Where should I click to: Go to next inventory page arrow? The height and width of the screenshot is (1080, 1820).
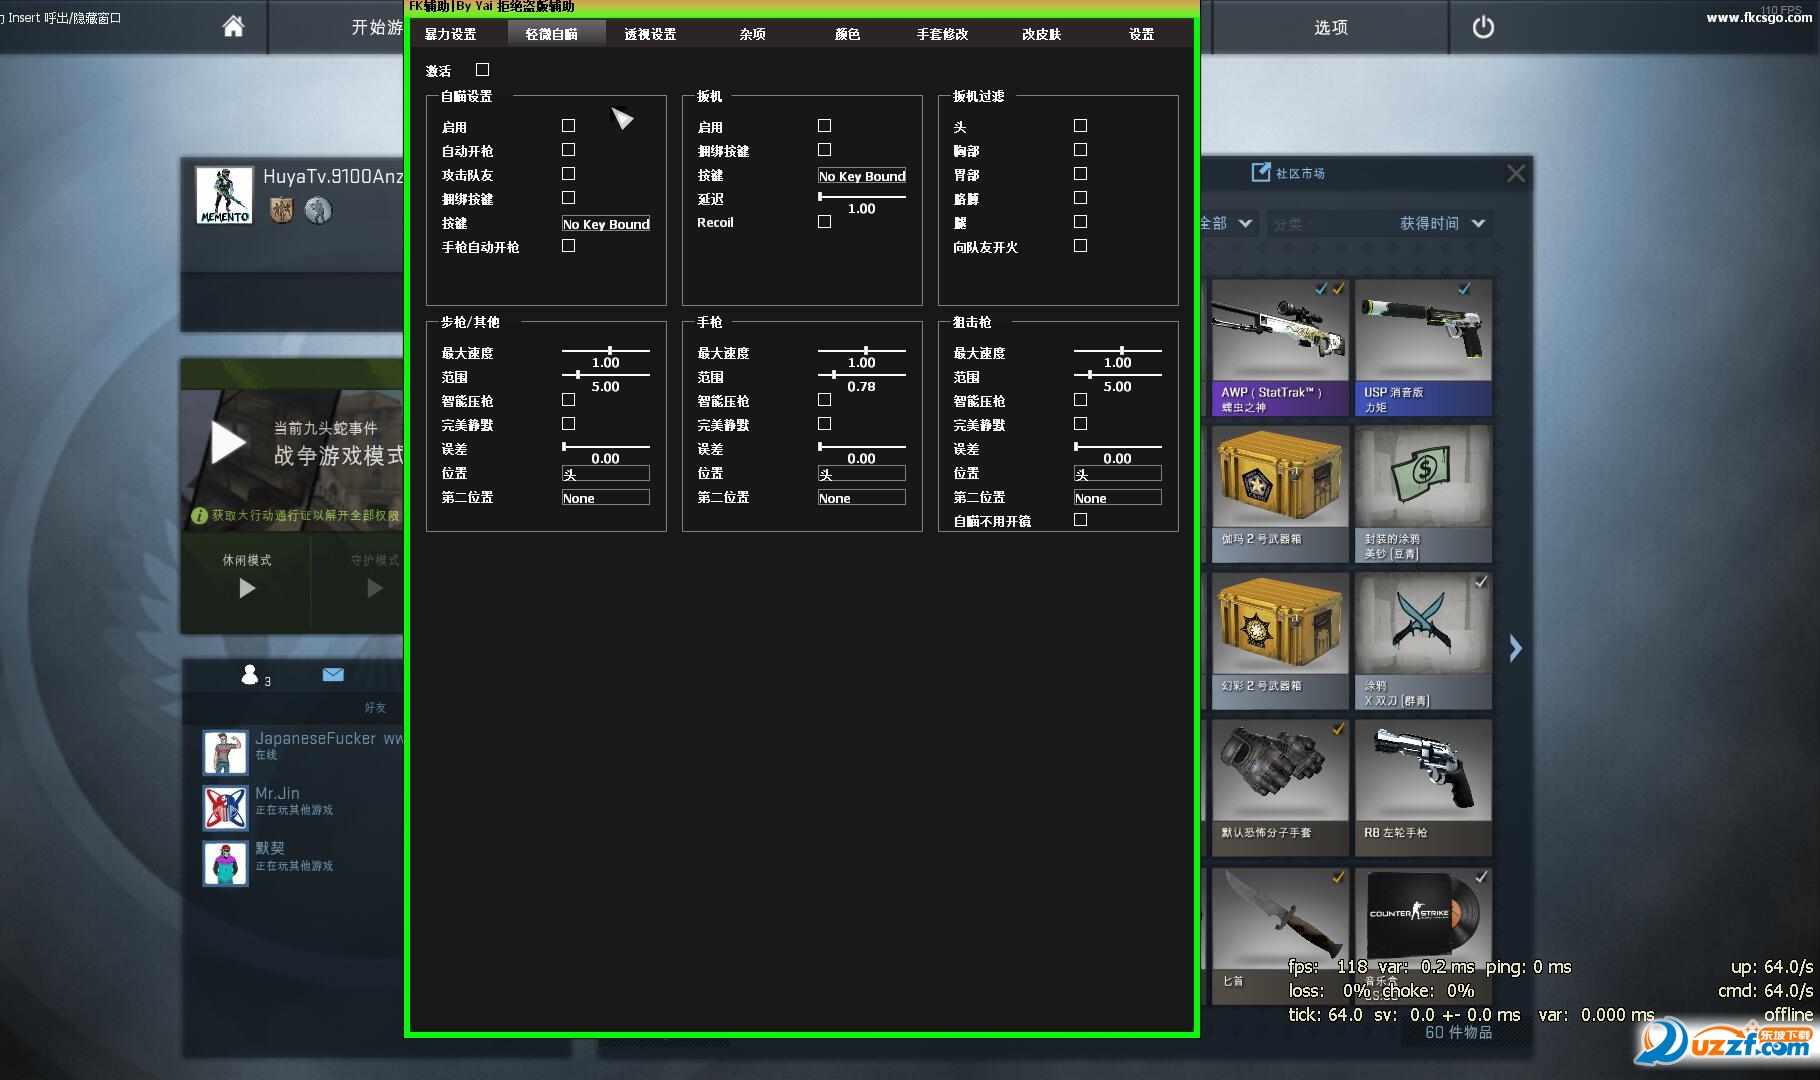[x=1516, y=649]
